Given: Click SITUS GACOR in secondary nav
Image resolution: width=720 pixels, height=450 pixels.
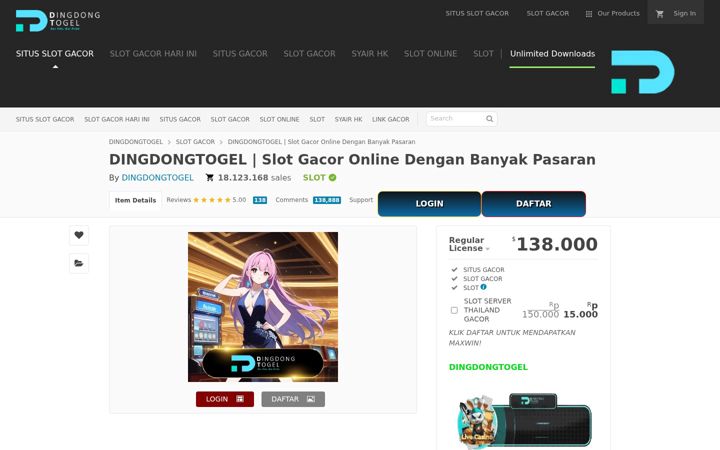Looking at the screenshot, I should coord(180,119).
